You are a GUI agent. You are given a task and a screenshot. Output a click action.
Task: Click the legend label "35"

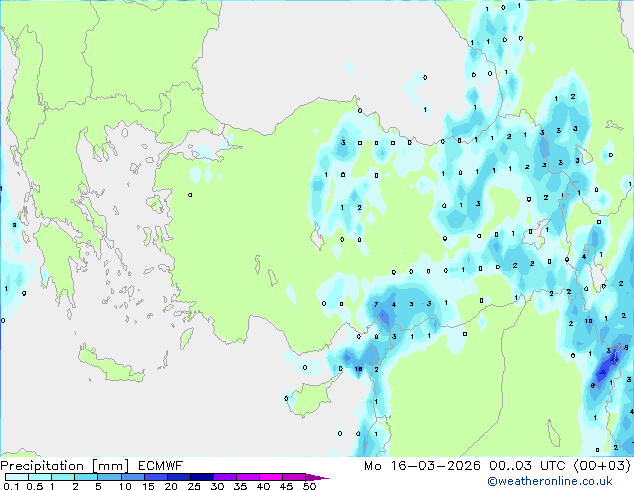[240, 486]
